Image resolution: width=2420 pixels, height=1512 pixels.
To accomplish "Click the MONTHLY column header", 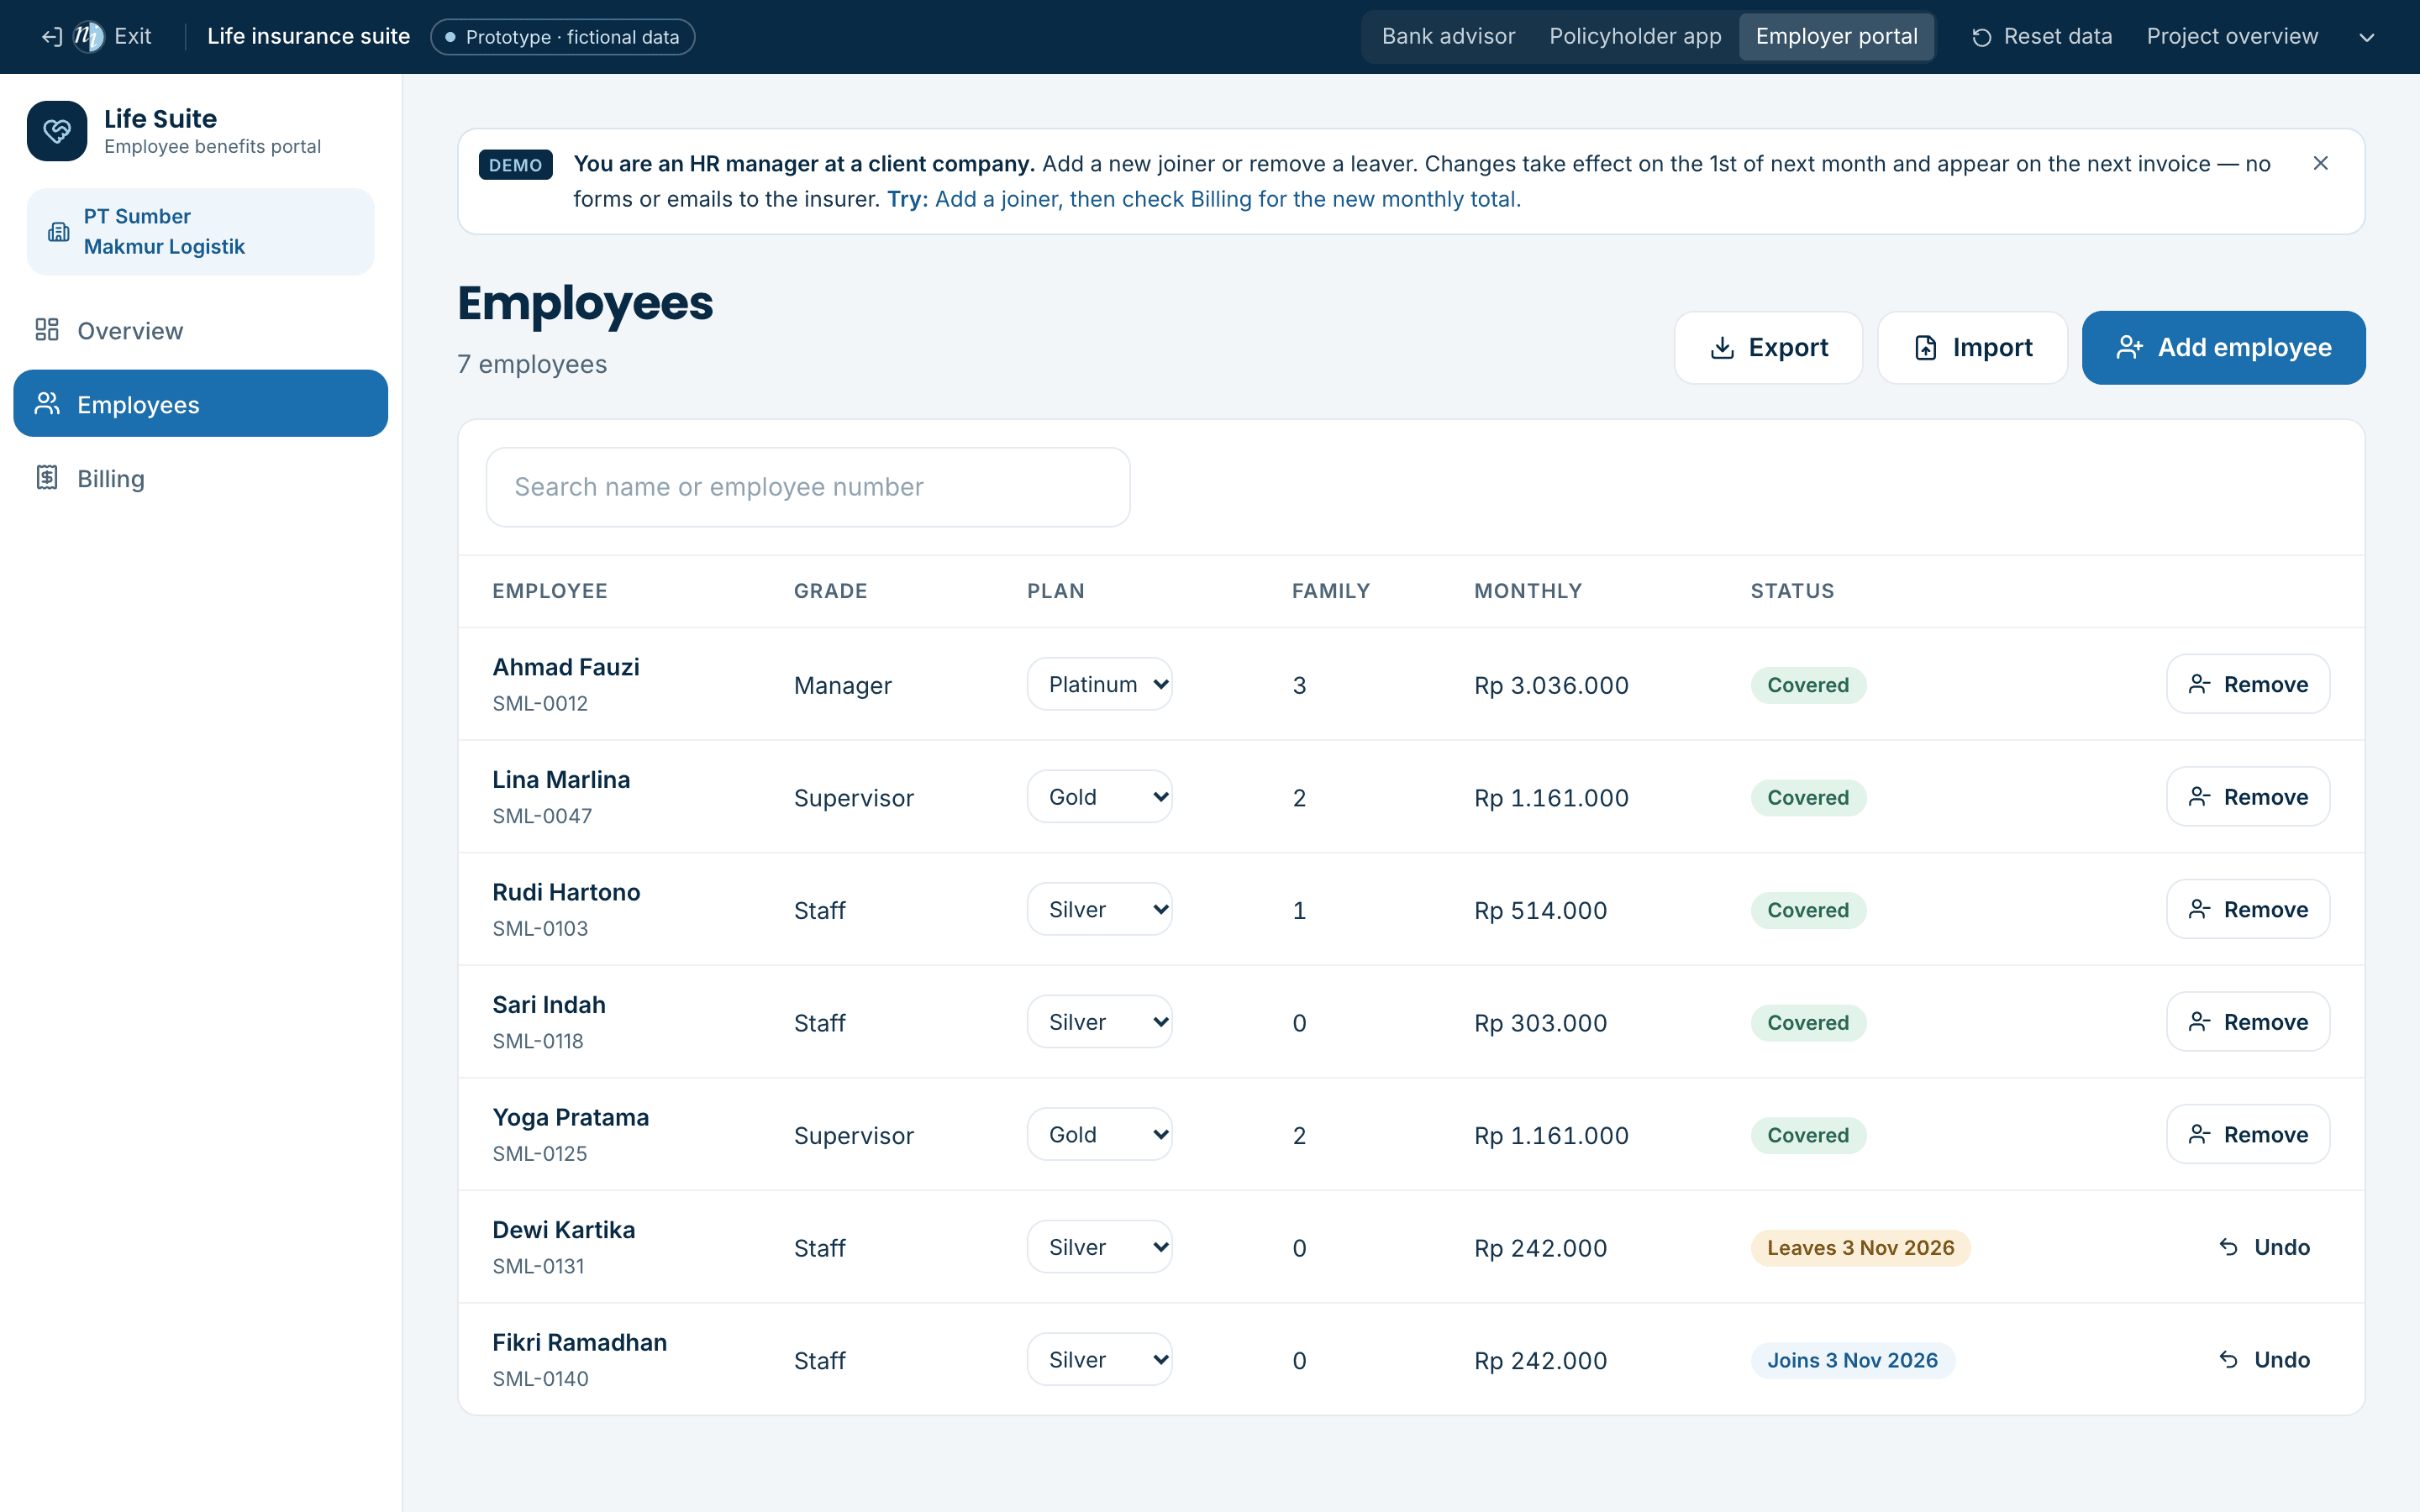I will [1528, 591].
